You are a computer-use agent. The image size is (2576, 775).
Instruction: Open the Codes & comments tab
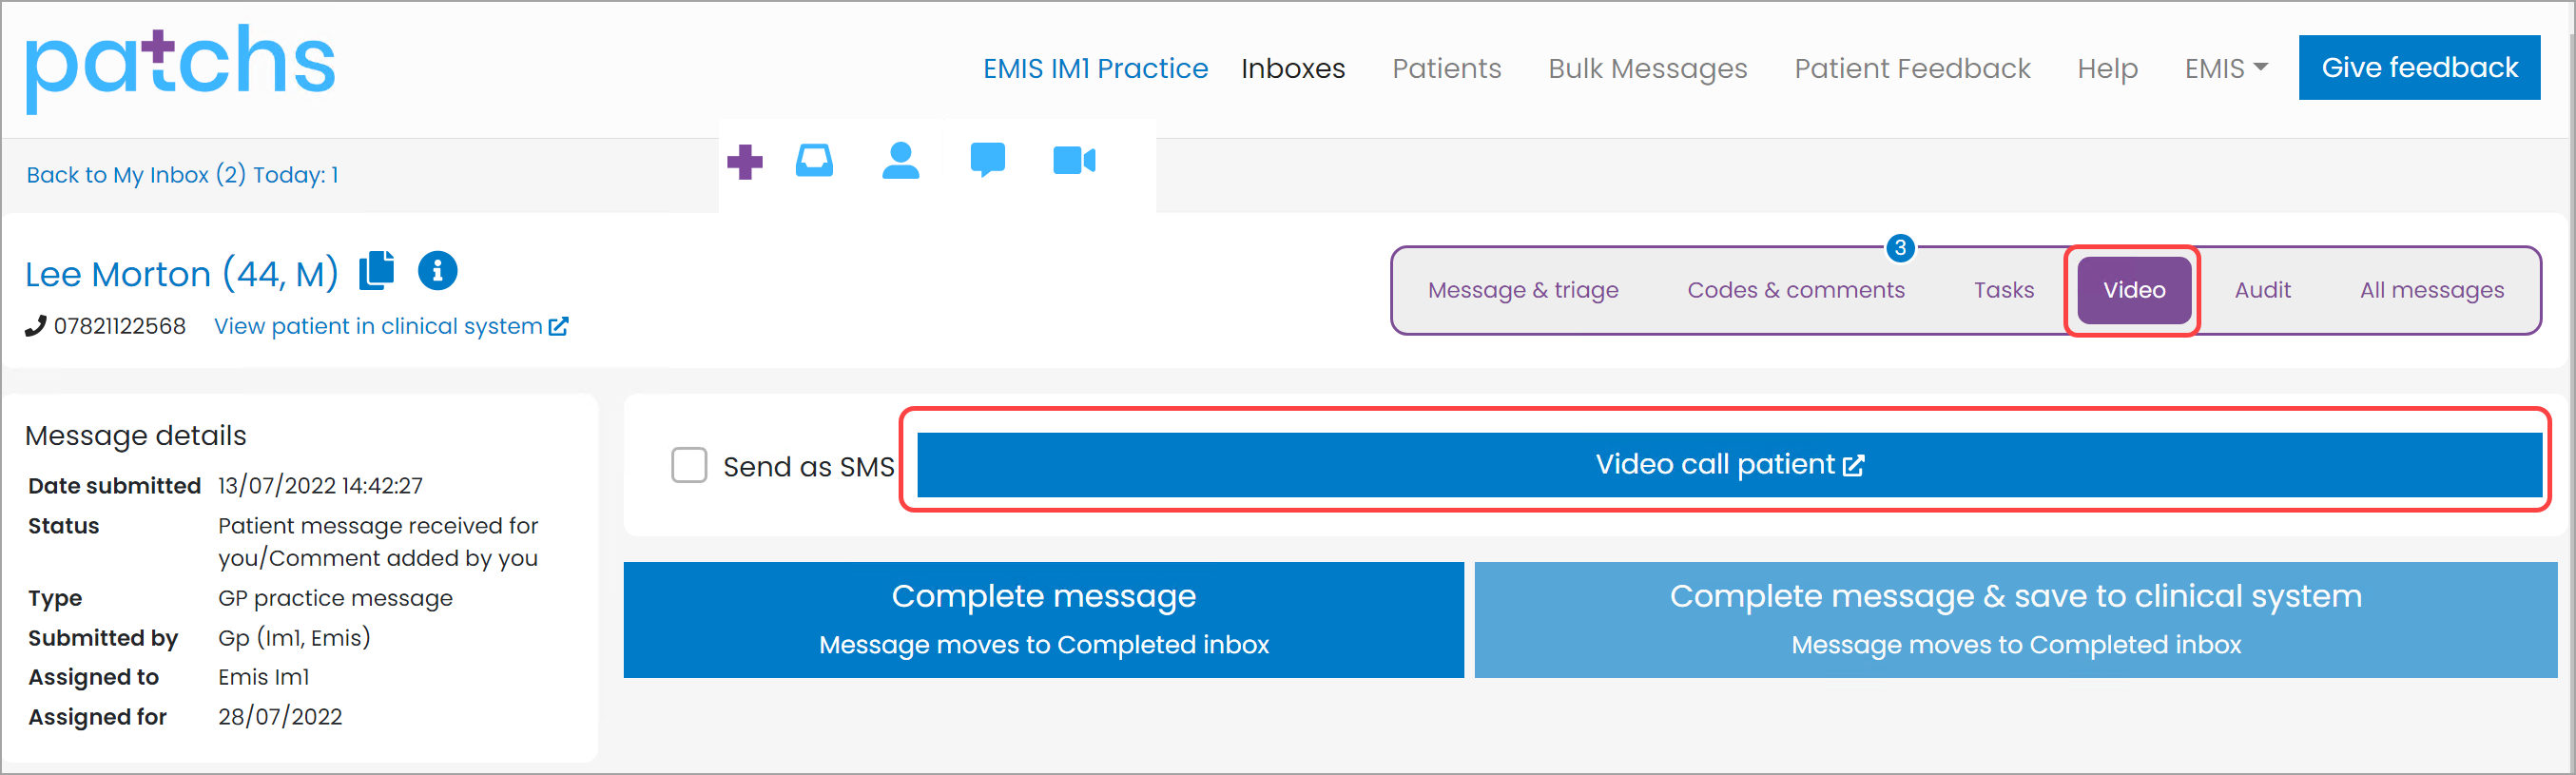point(1795,290)
